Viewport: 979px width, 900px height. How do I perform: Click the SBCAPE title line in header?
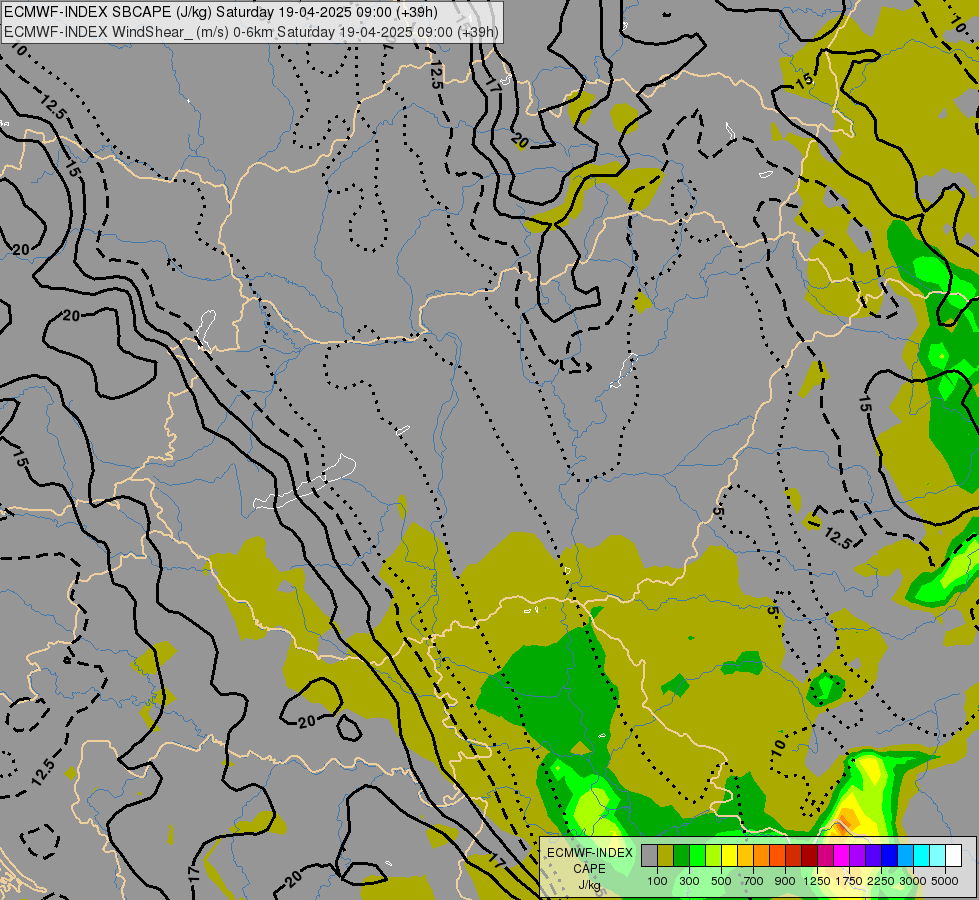click(x=220, y=12)
